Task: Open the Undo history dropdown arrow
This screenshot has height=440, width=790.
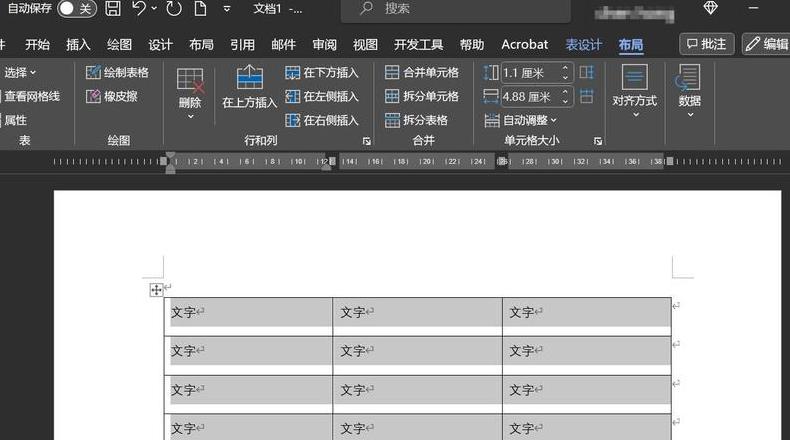Action: pyautogui.click(x=154, y=9)
